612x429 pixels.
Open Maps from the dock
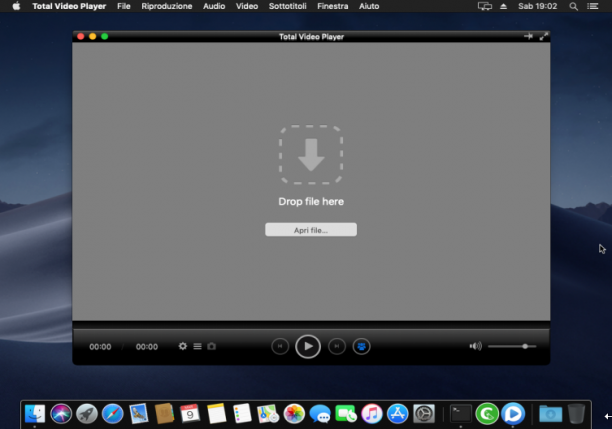pos(268,414)
